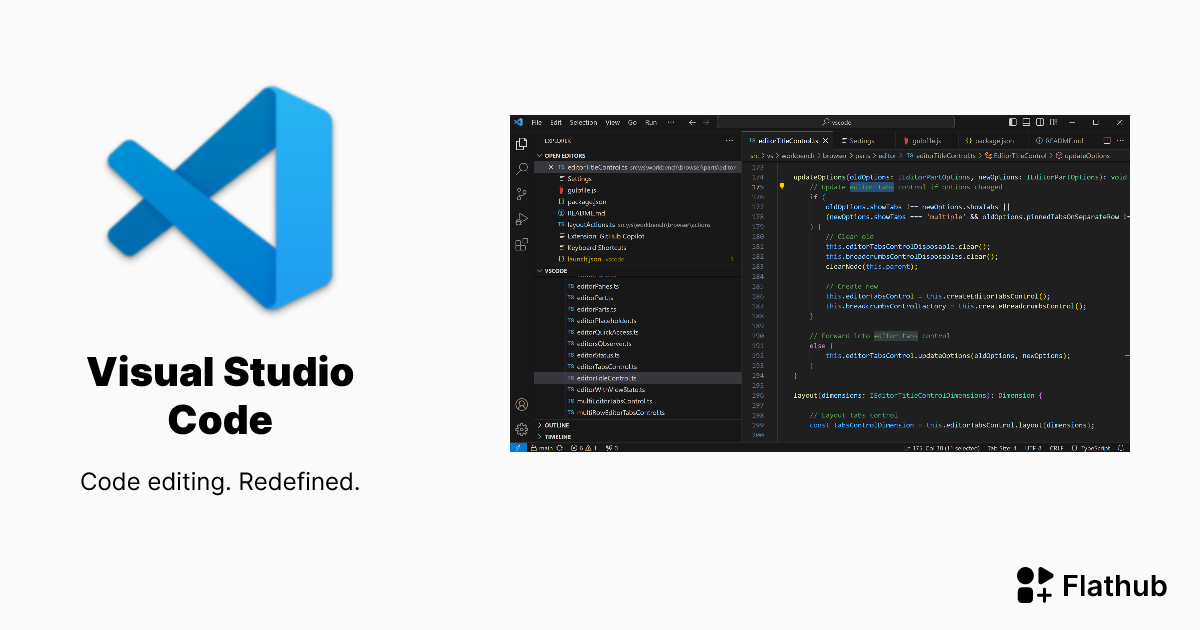The height and width of the screenshot is (630, 1200).
Task: Toggle the secondary side bar
Action: pyautogui.click(x=1040, y=122)
